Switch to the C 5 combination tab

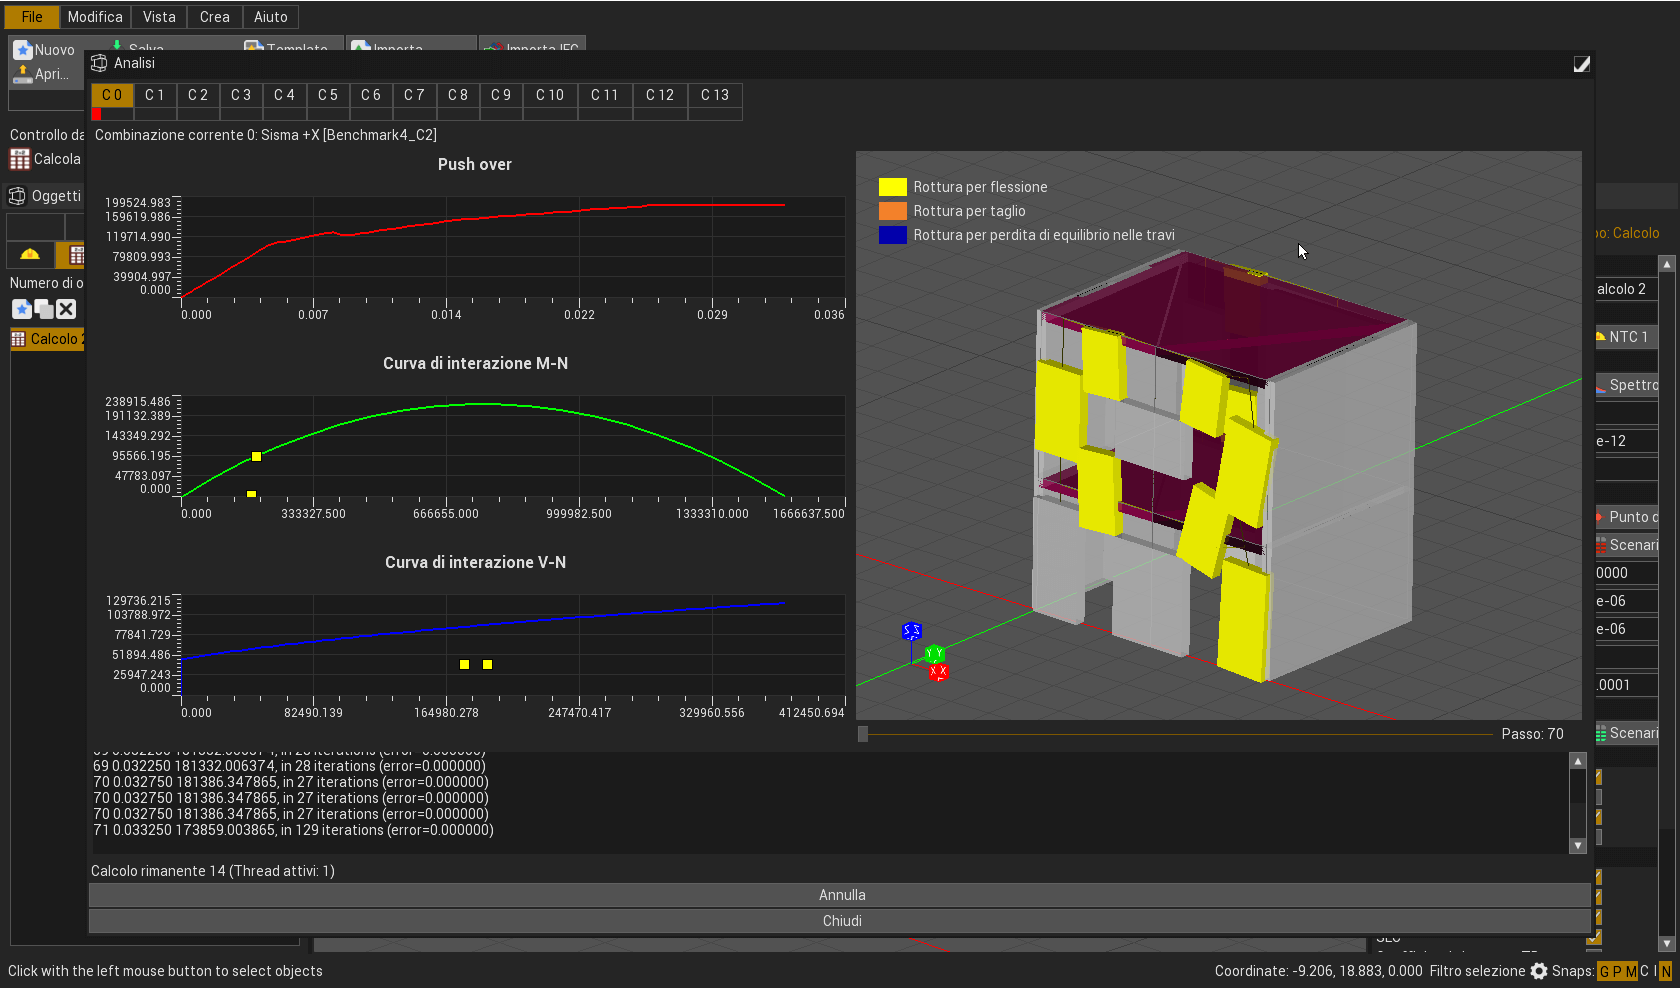(328, 95)
